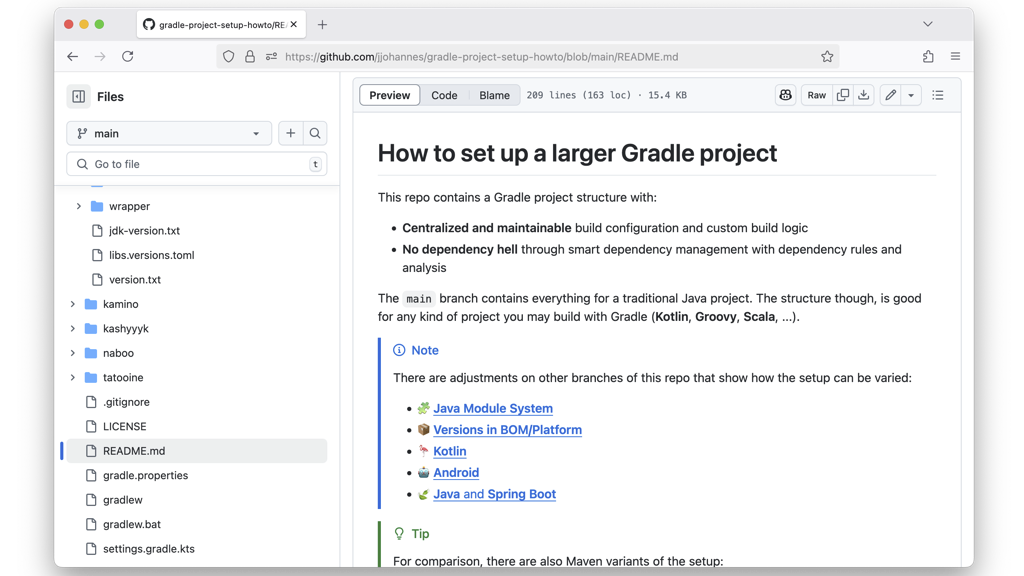Bookmark this page with star icon
Image resolution: width=1024 pixels, height=576 pixels.
(827, 57)
